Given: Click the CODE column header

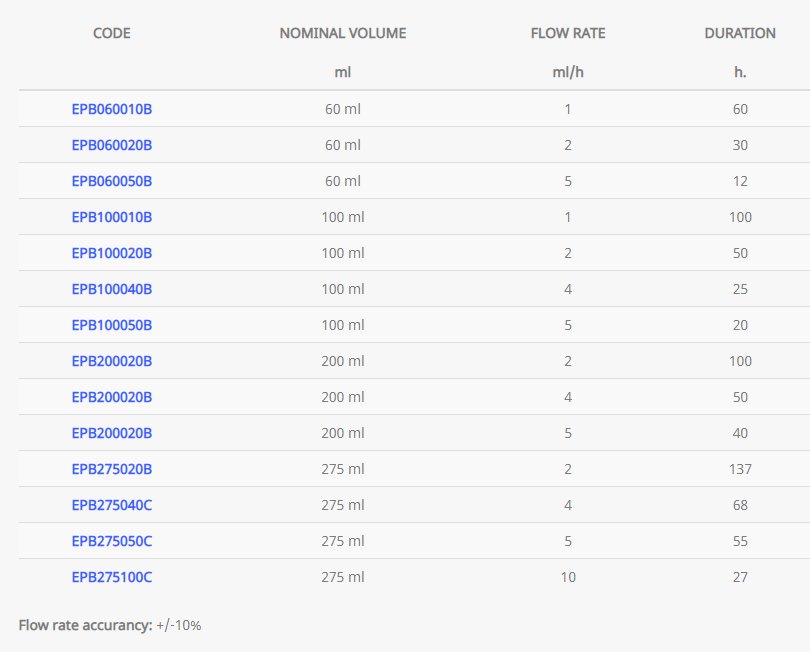Looking at the screenshot, I should tap(111, 33).
